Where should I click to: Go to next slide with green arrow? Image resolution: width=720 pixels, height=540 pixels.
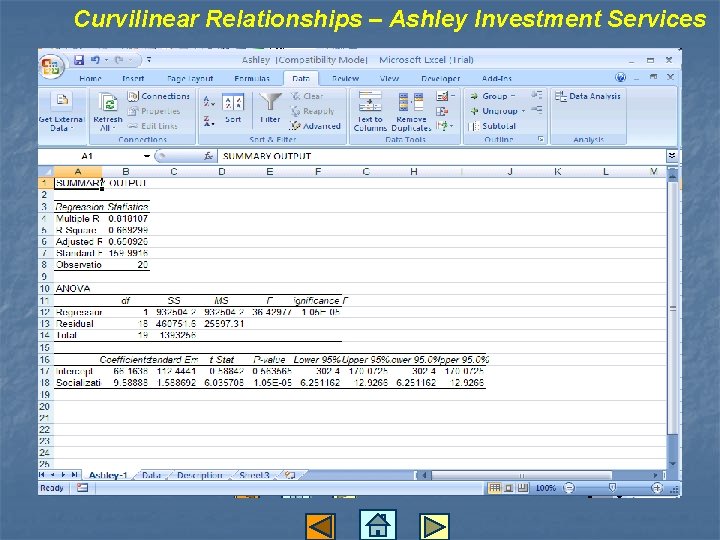click(x=434, y=526)
